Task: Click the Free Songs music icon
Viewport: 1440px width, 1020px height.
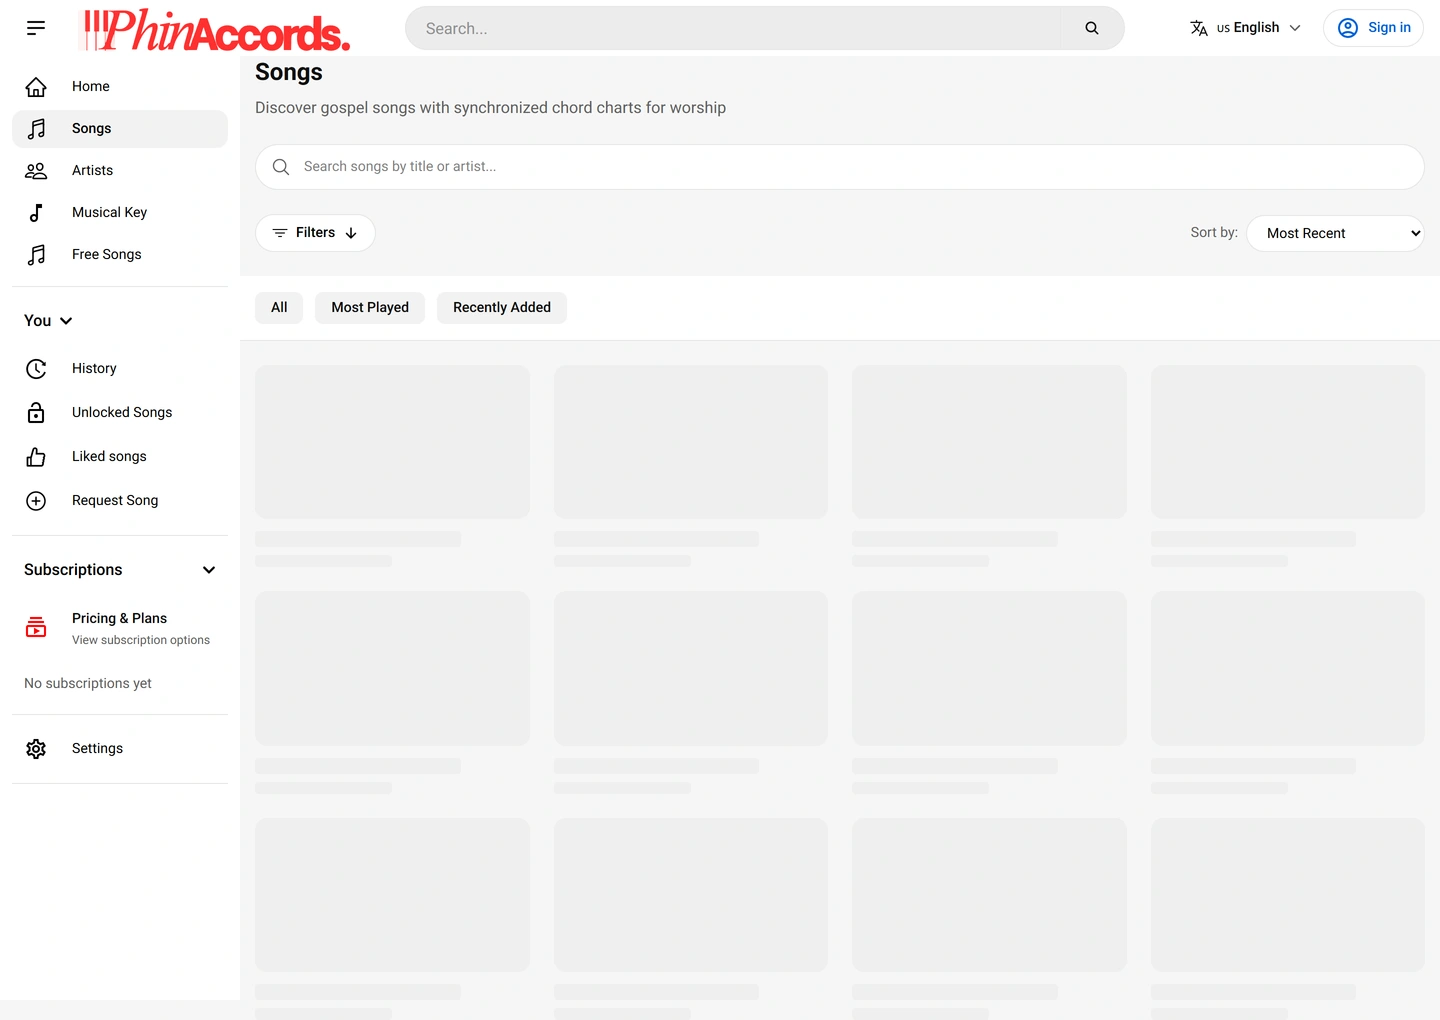Action: click(x=36, y=255)
